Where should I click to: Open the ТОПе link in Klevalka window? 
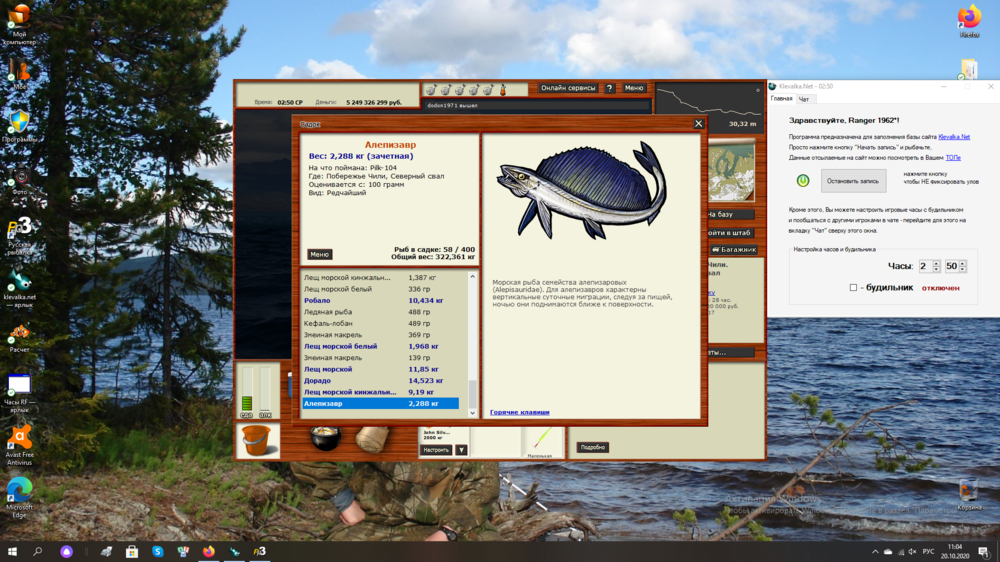953,158
